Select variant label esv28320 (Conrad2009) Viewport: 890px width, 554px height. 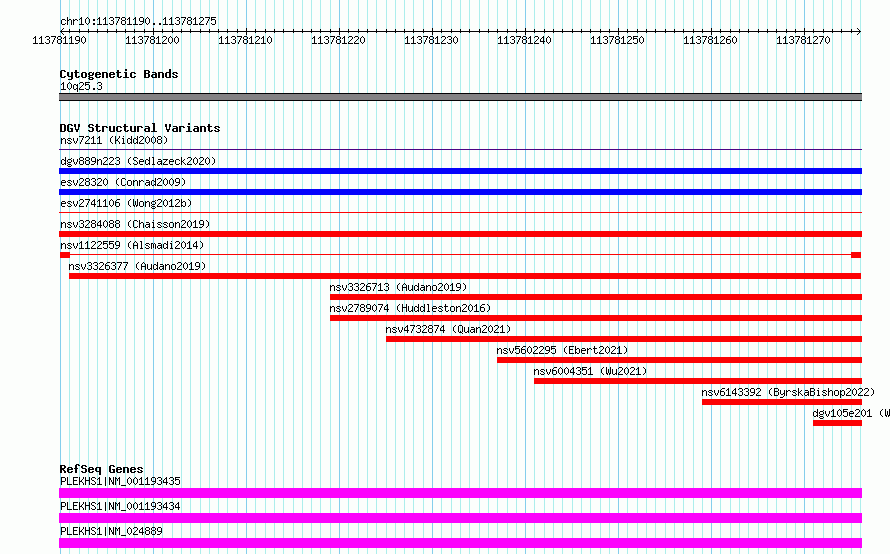[123, 182]
